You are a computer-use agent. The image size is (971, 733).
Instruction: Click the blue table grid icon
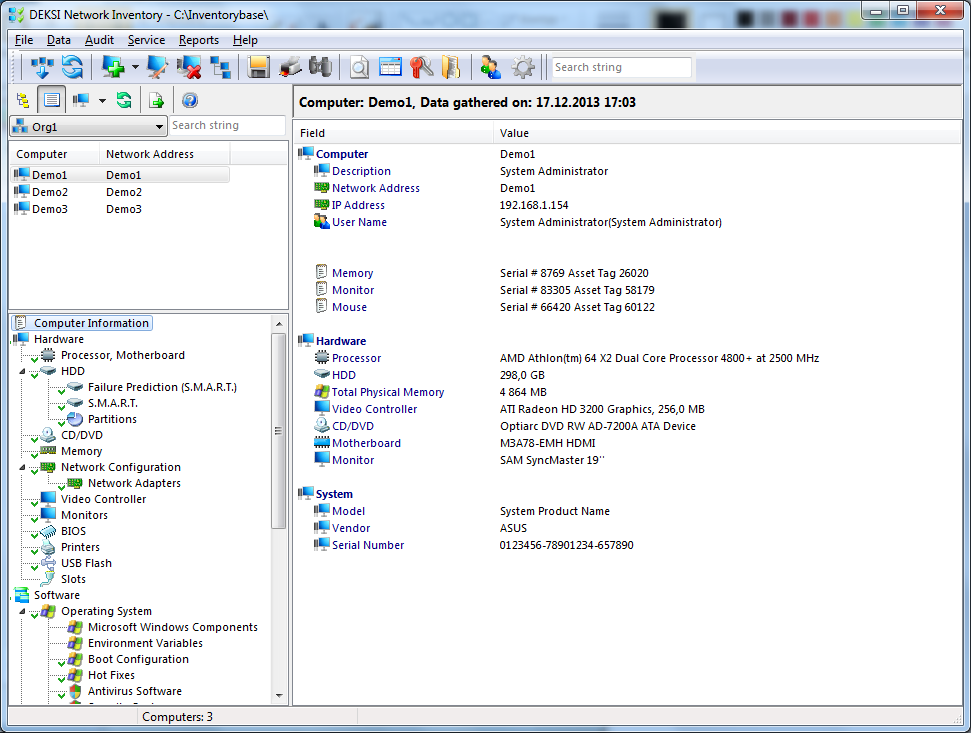[390, 67]
